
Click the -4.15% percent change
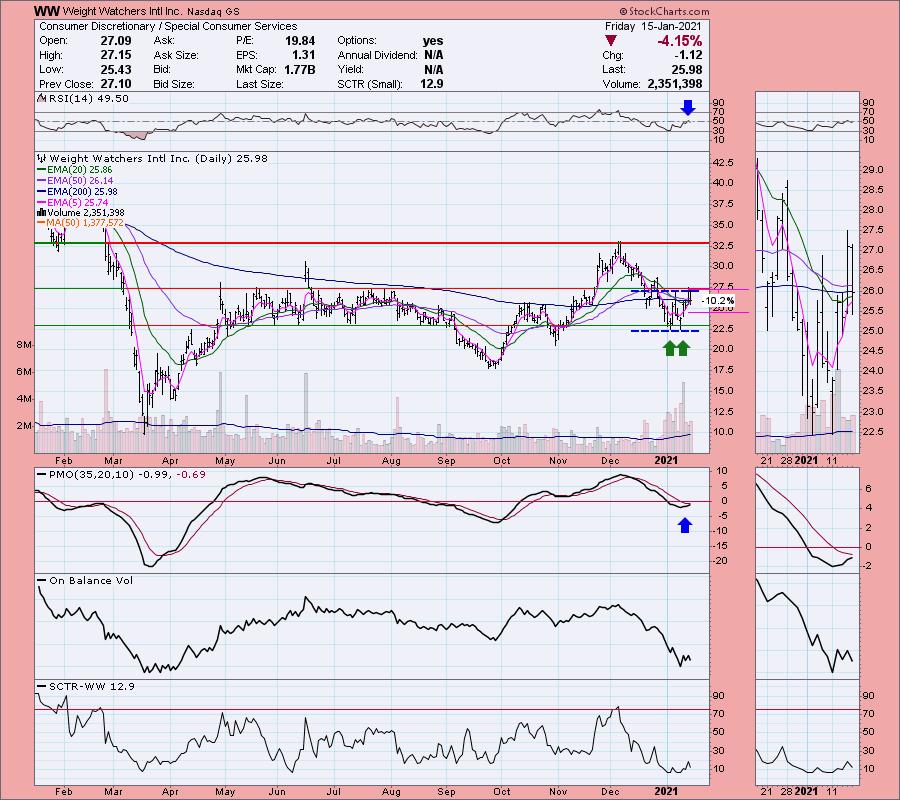(680, 41)
